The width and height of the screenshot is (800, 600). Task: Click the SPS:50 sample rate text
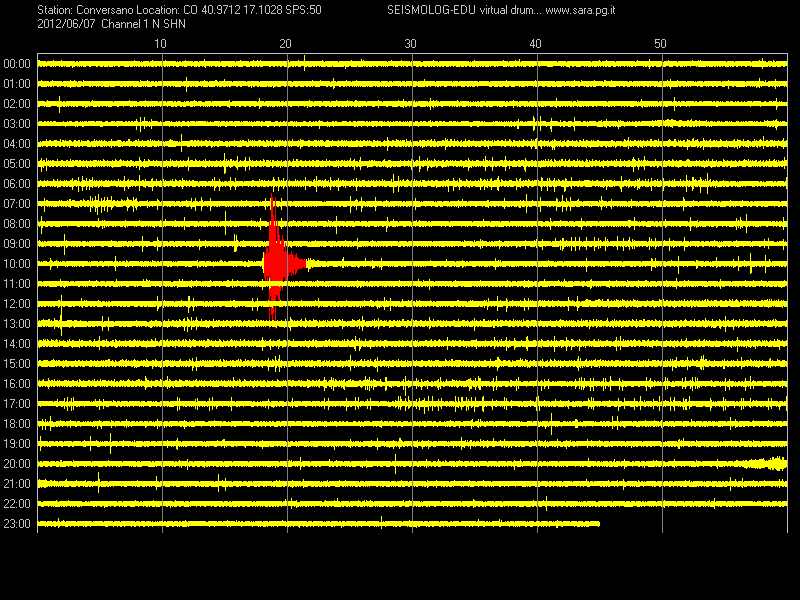(303, 10)
